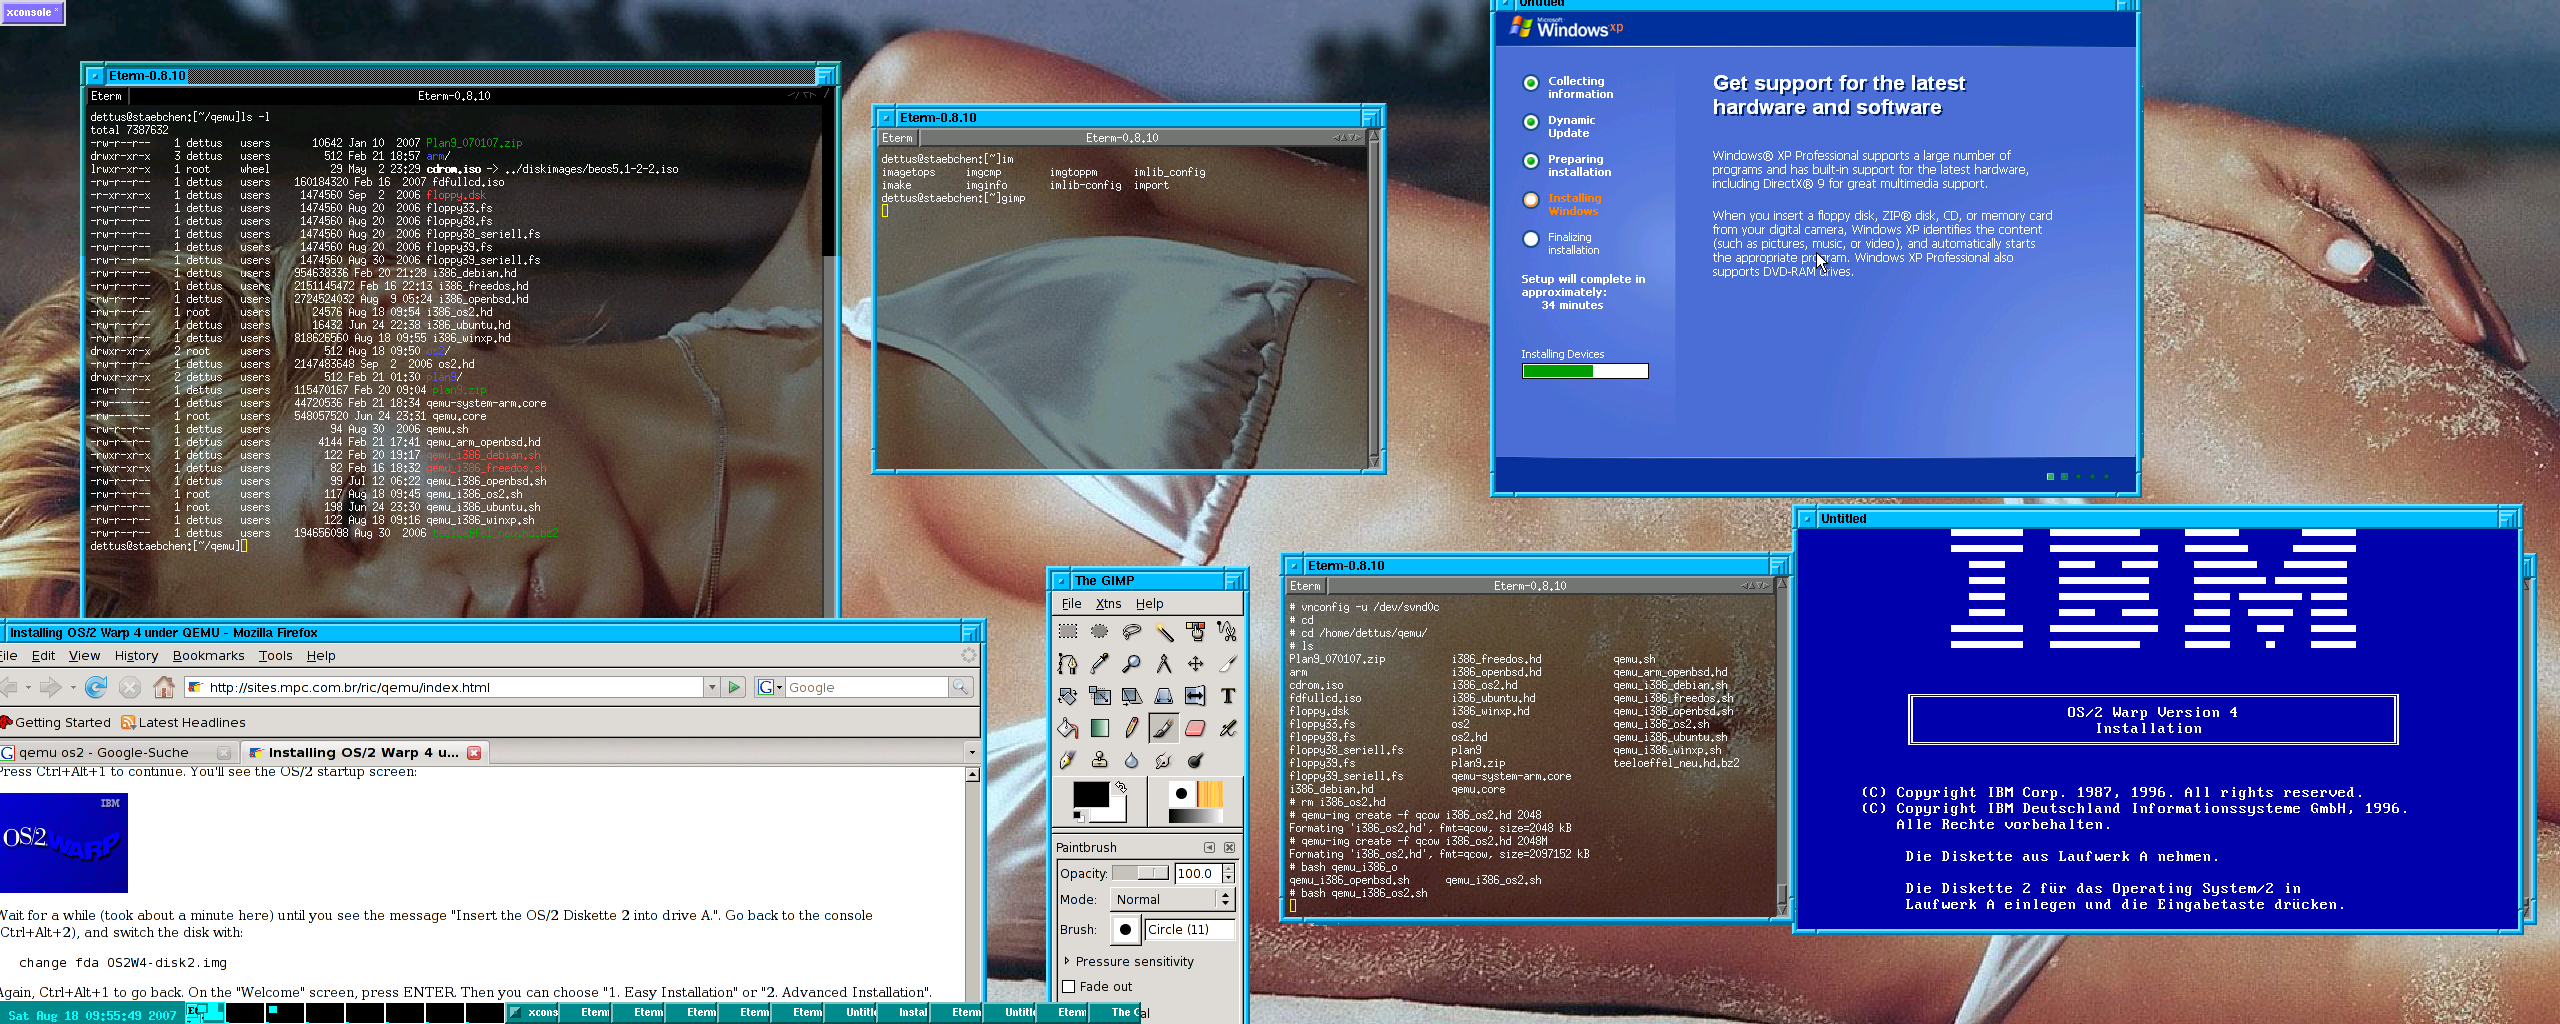Activate the Measure compass tool

(1164, 663)
